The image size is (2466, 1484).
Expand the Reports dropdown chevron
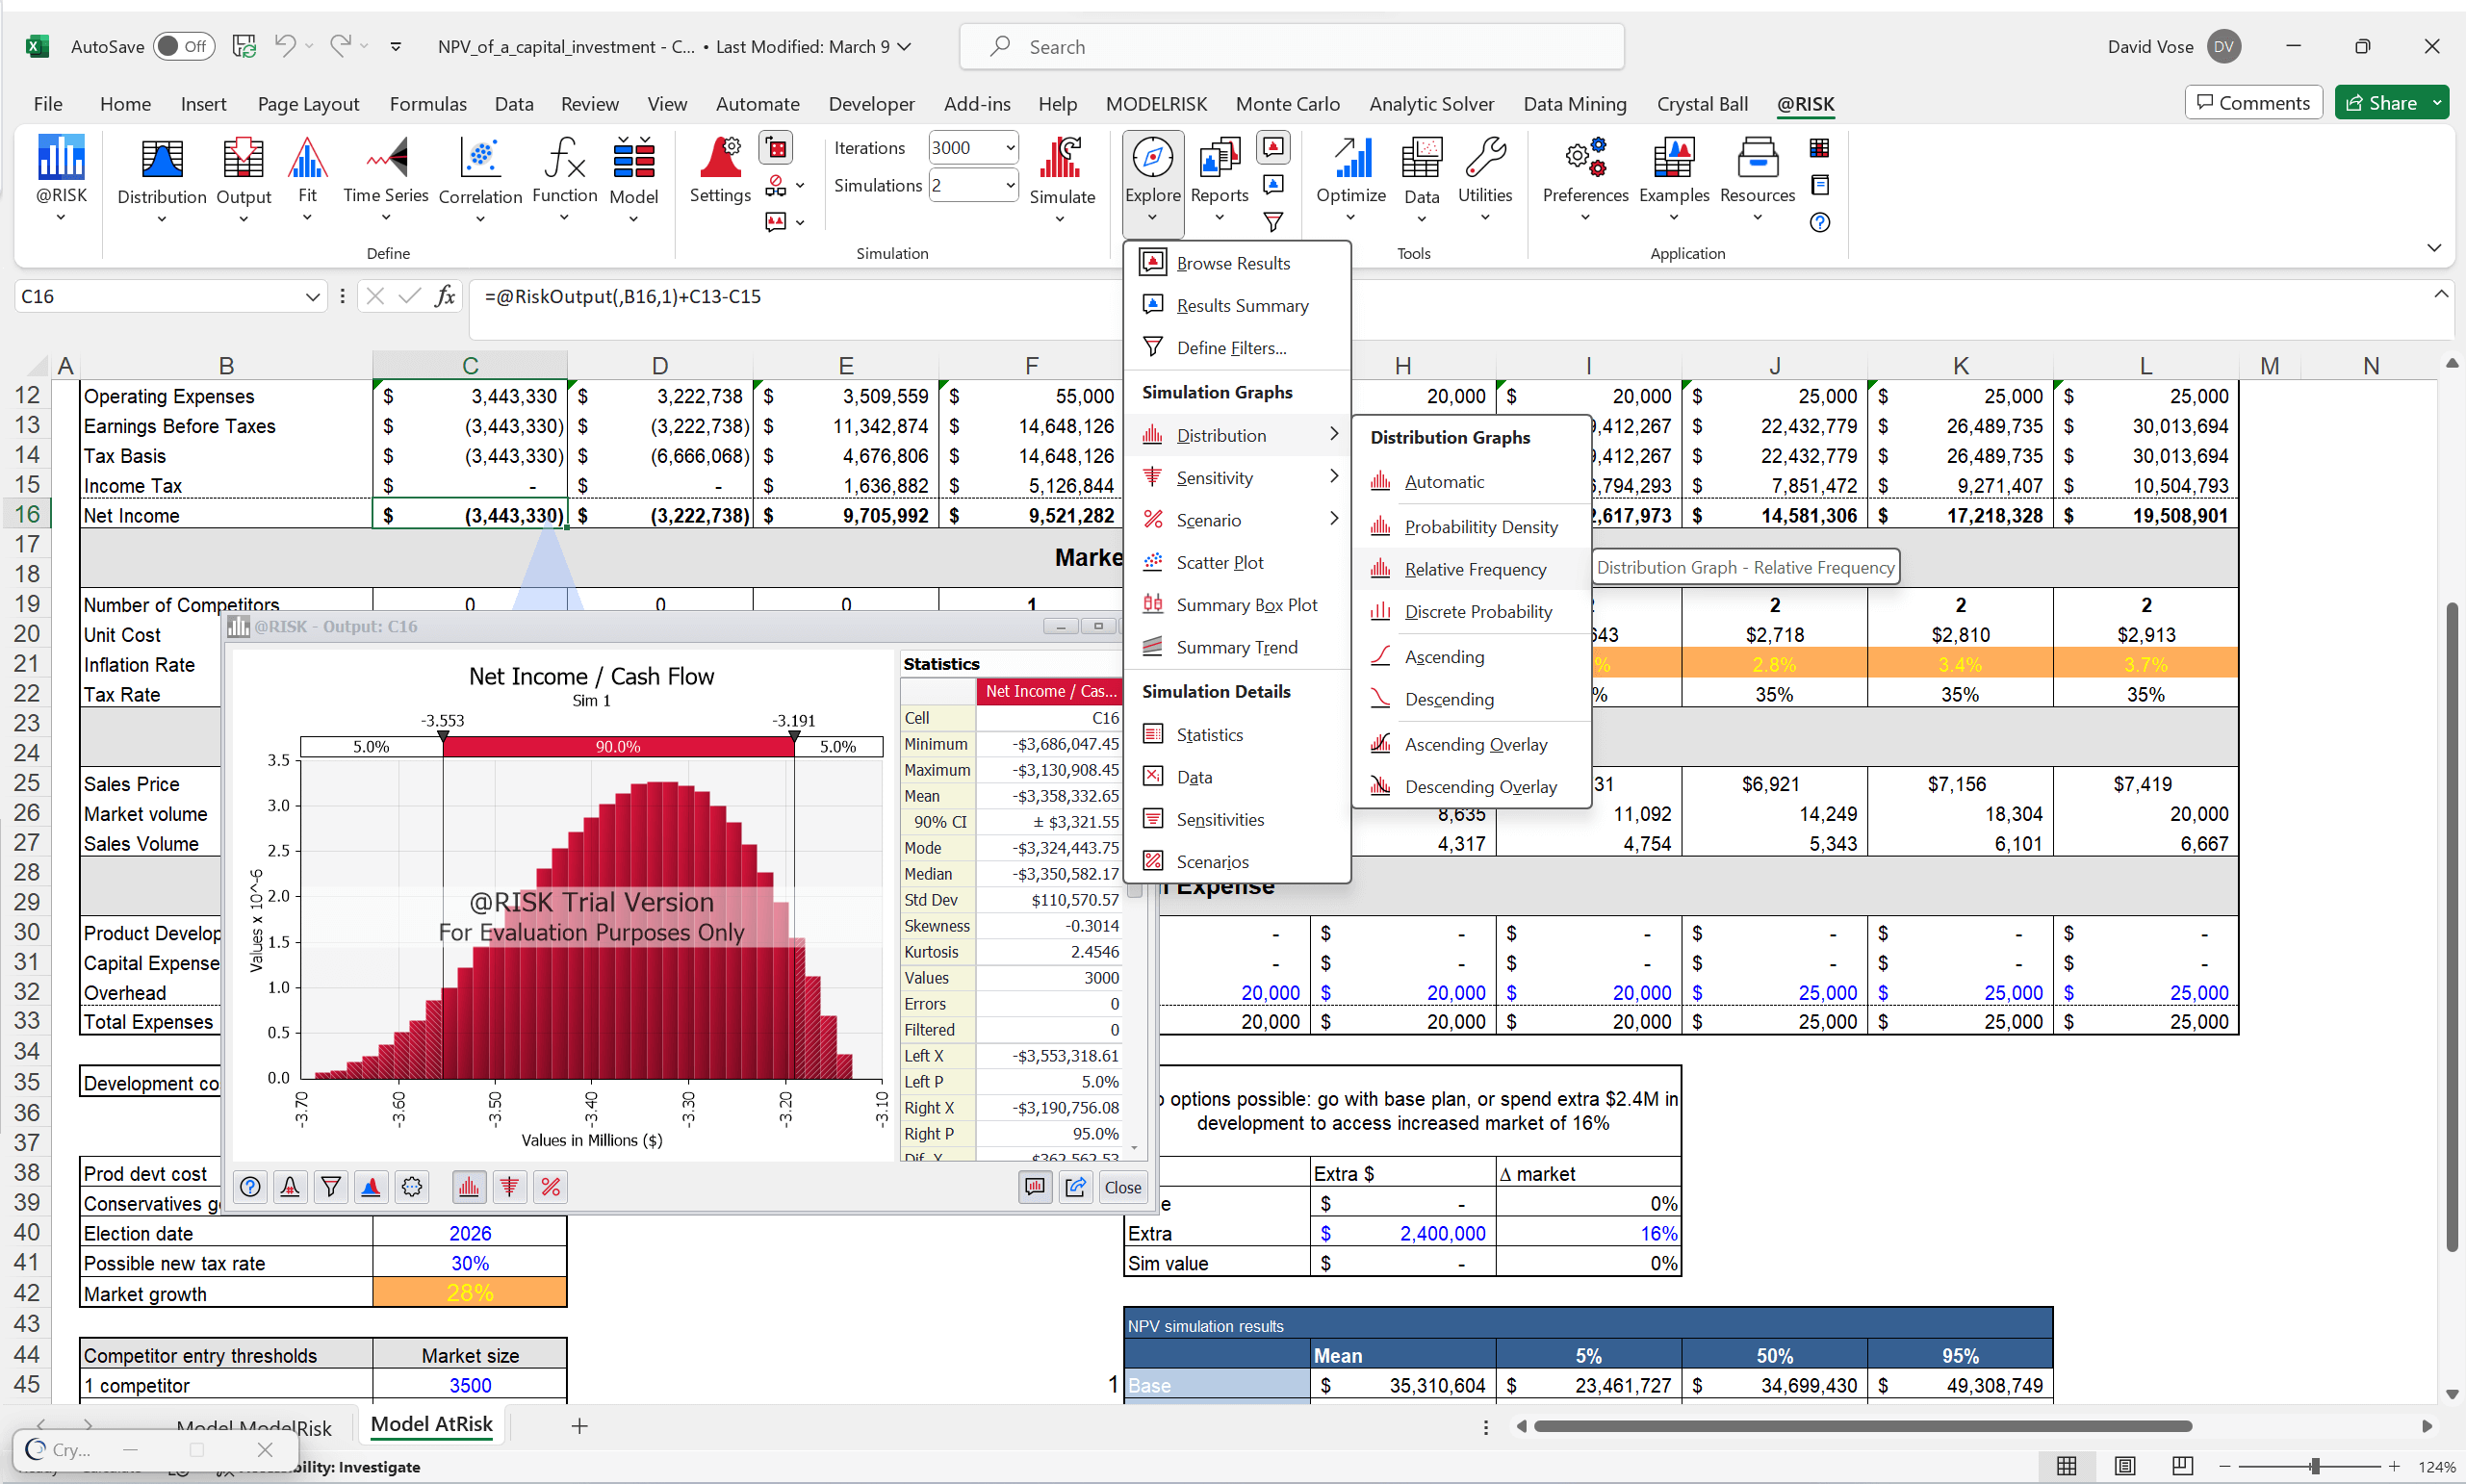1219,217
